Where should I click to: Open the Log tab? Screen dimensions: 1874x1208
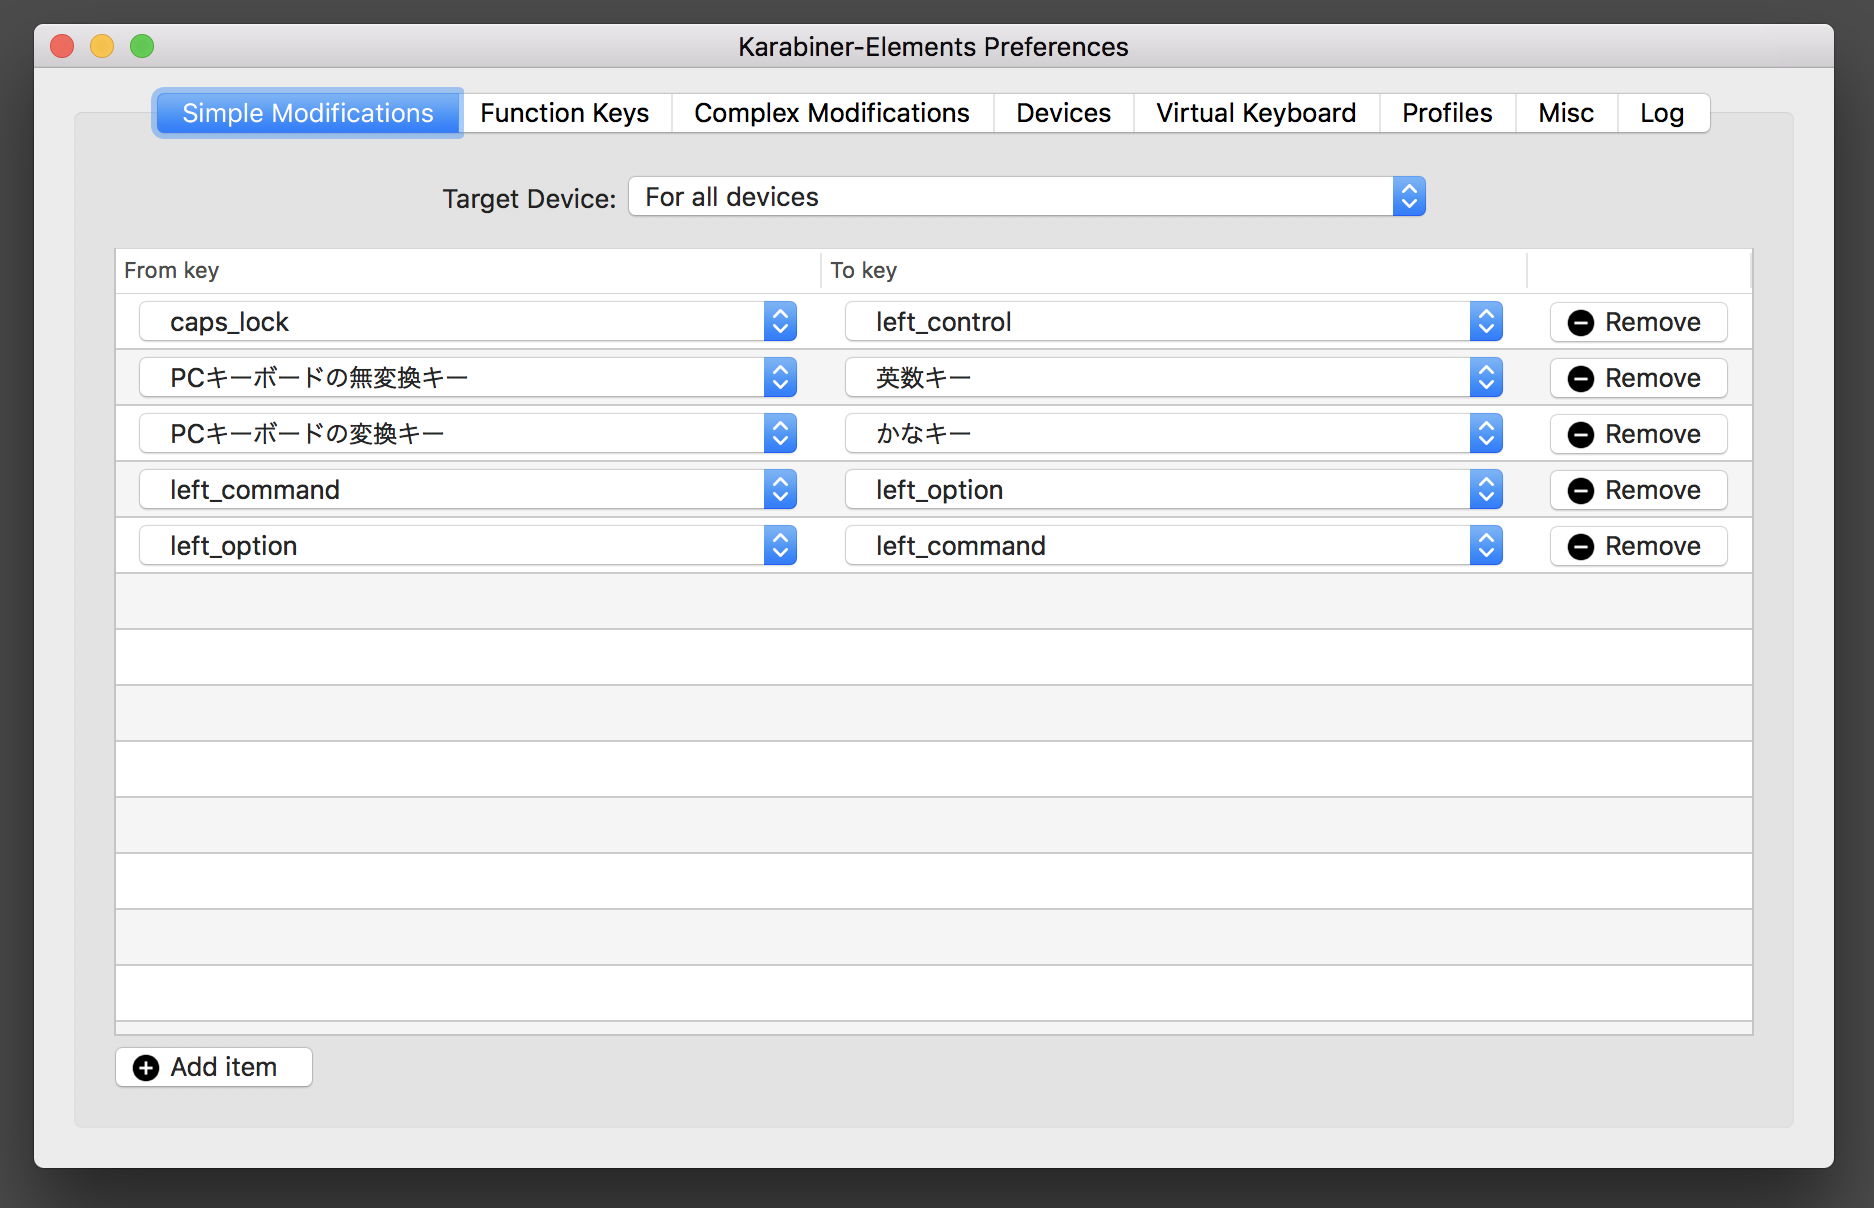(1662, 113)
